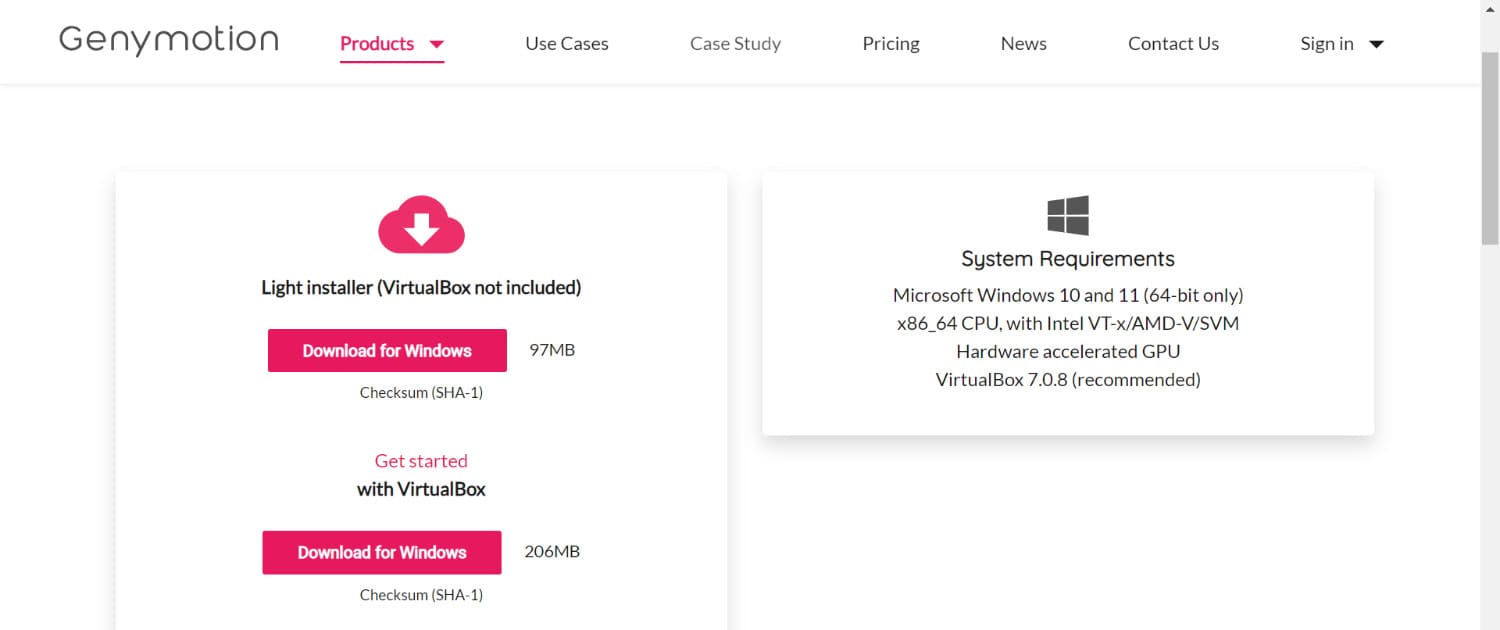
Task: Click "VirtualBox 7.0.8 (recommended)" text
Action: pos(1068,379)
